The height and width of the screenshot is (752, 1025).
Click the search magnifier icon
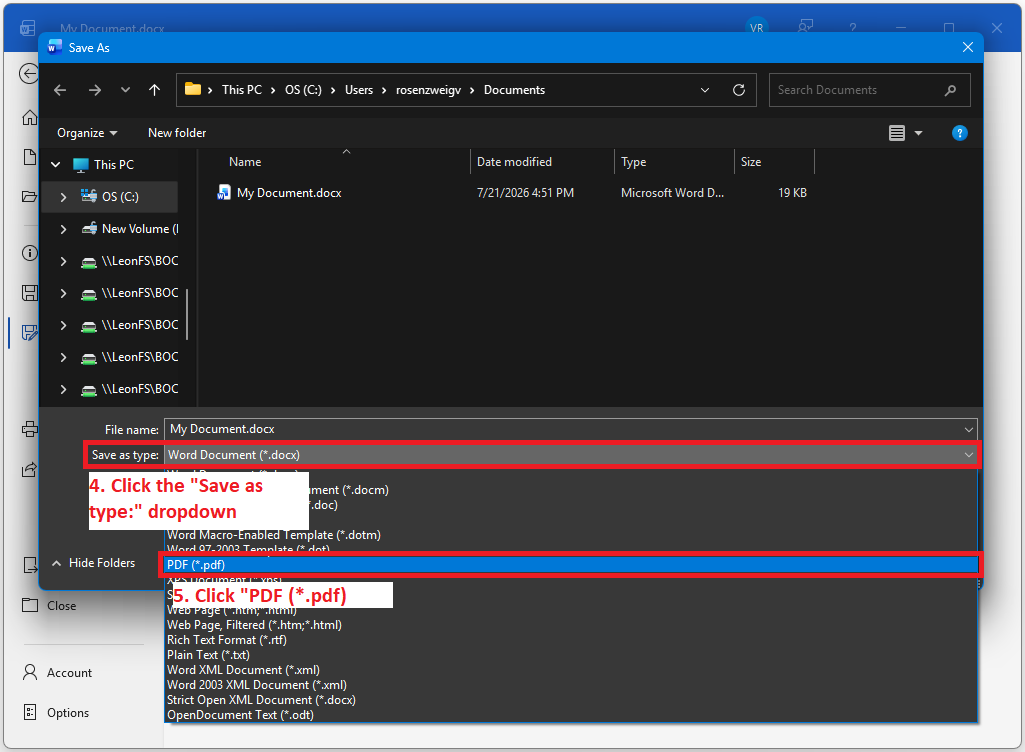pos(950,90)
